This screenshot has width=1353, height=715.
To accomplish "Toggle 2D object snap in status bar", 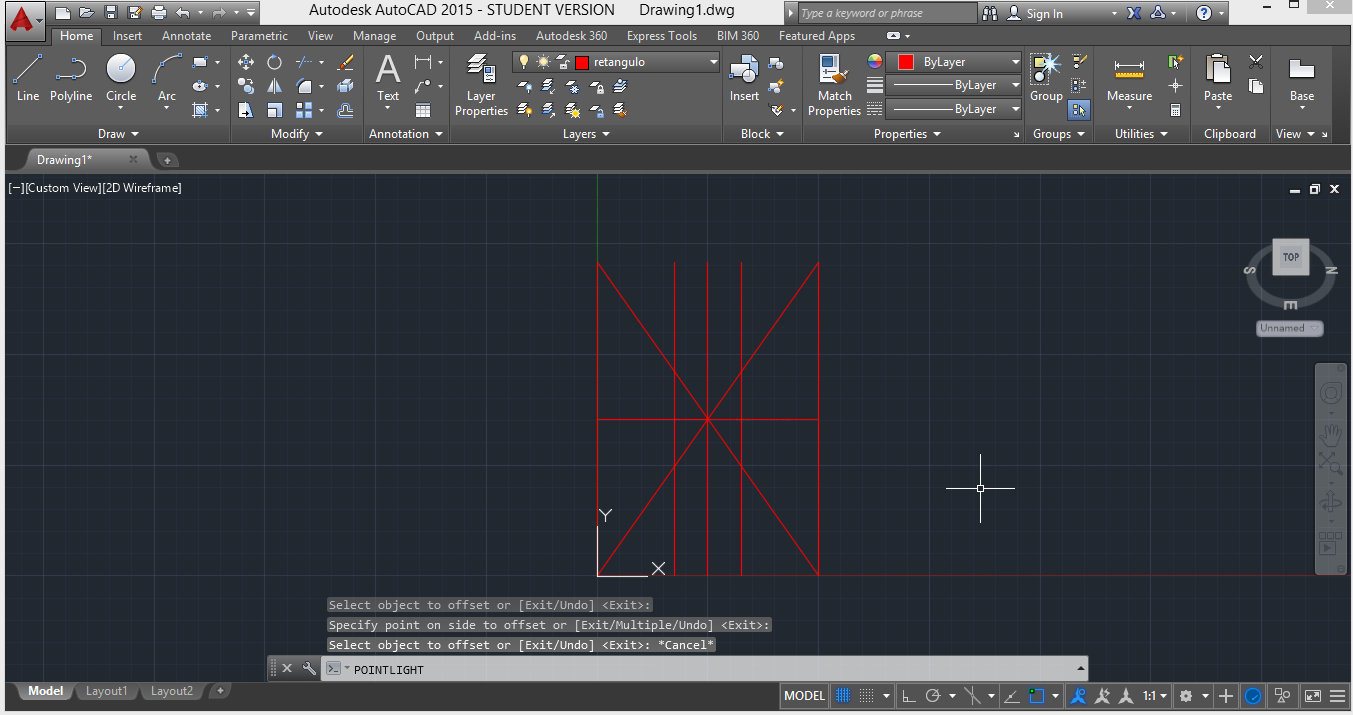I will click(x=1037, y=696).
